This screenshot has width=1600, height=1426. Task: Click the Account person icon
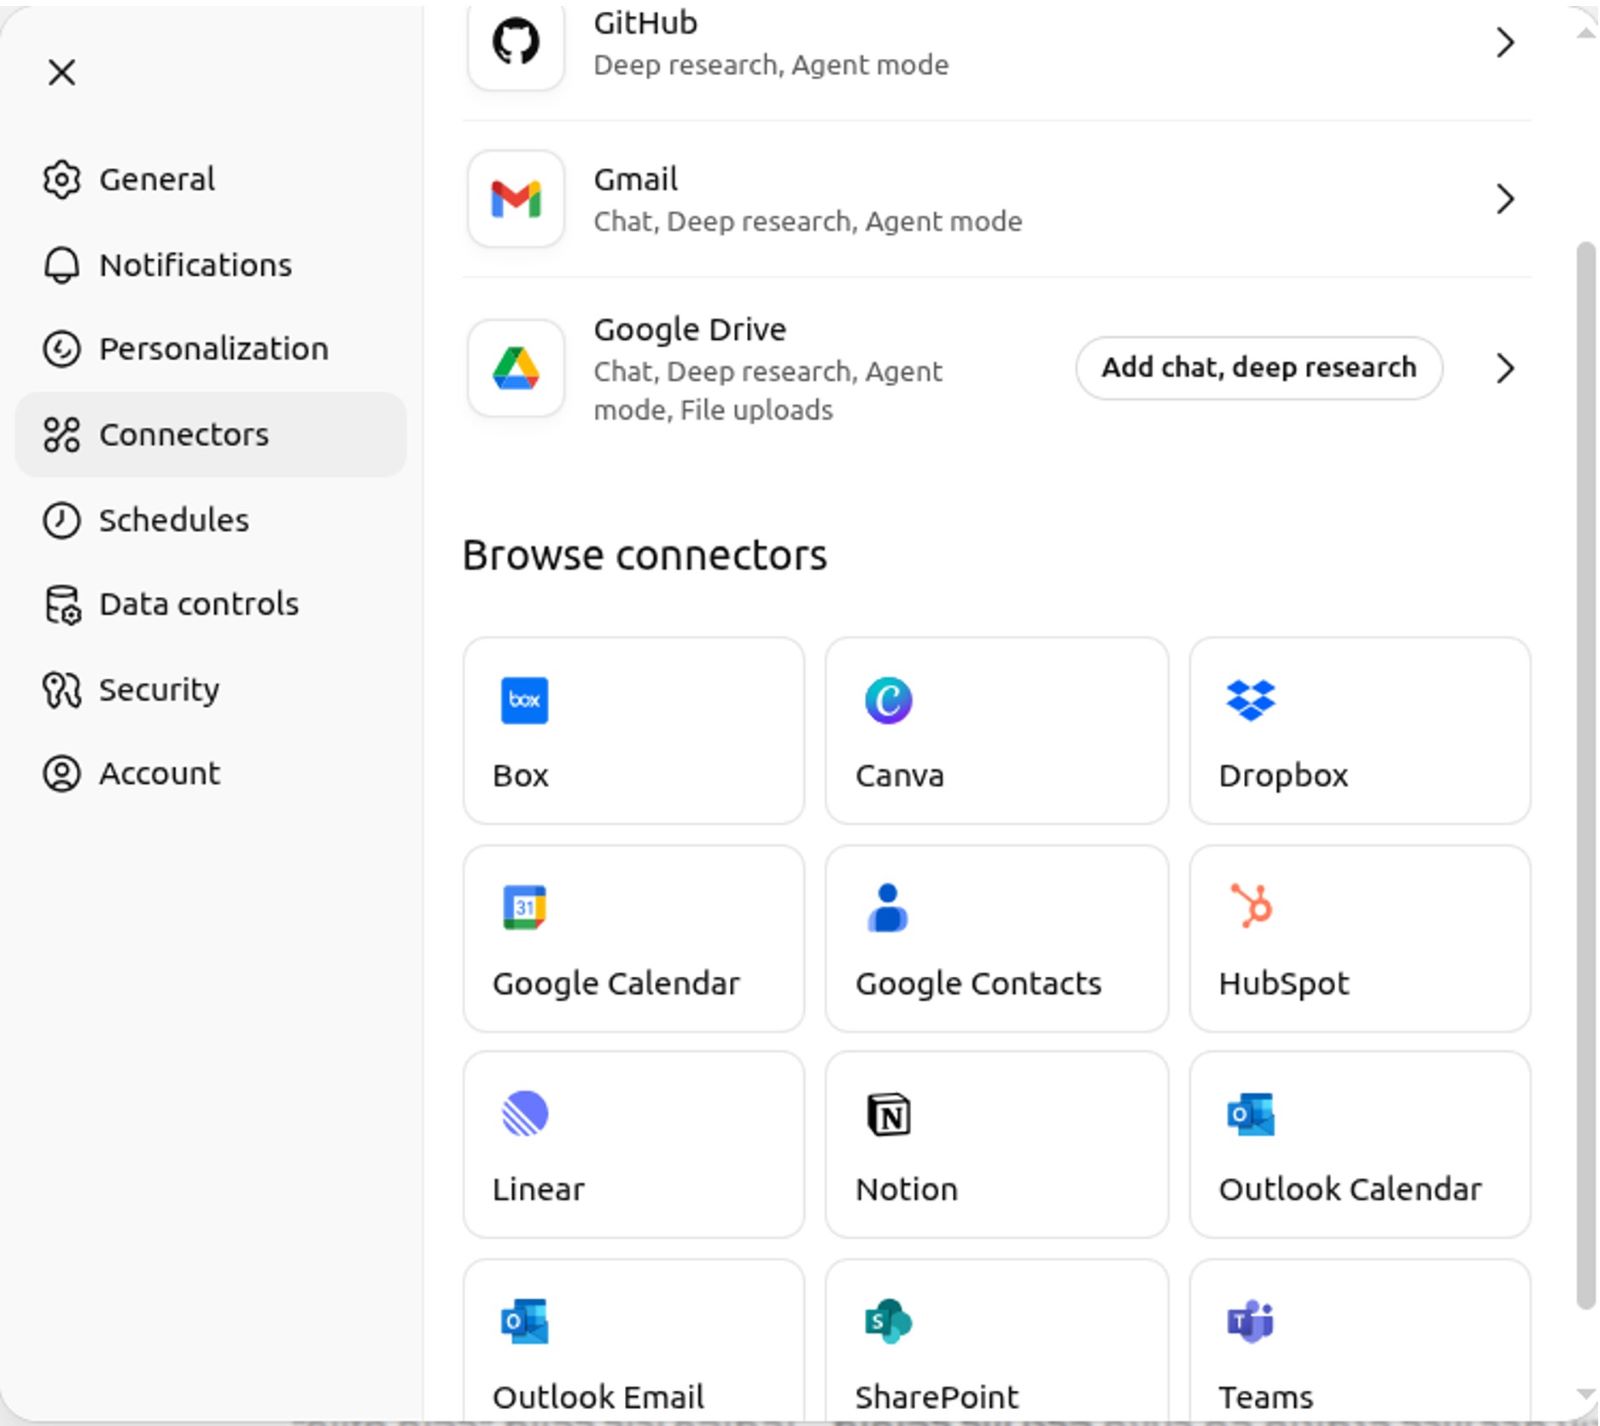coord(62,774)
